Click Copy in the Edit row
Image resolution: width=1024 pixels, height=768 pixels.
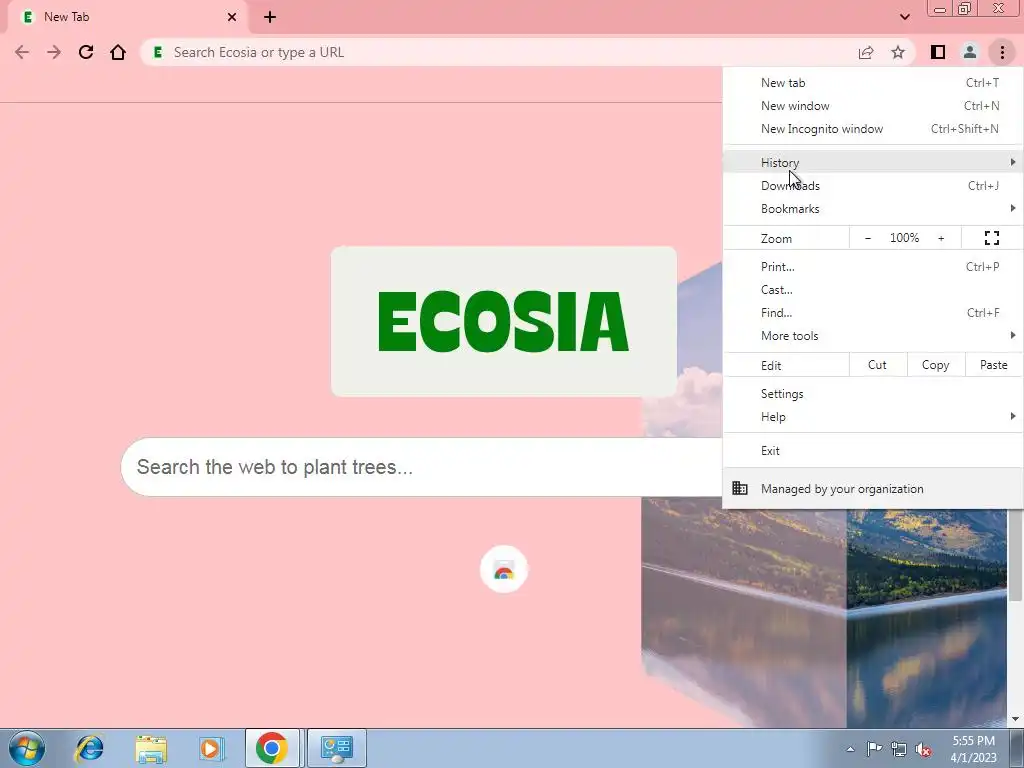tap(935, 365)
